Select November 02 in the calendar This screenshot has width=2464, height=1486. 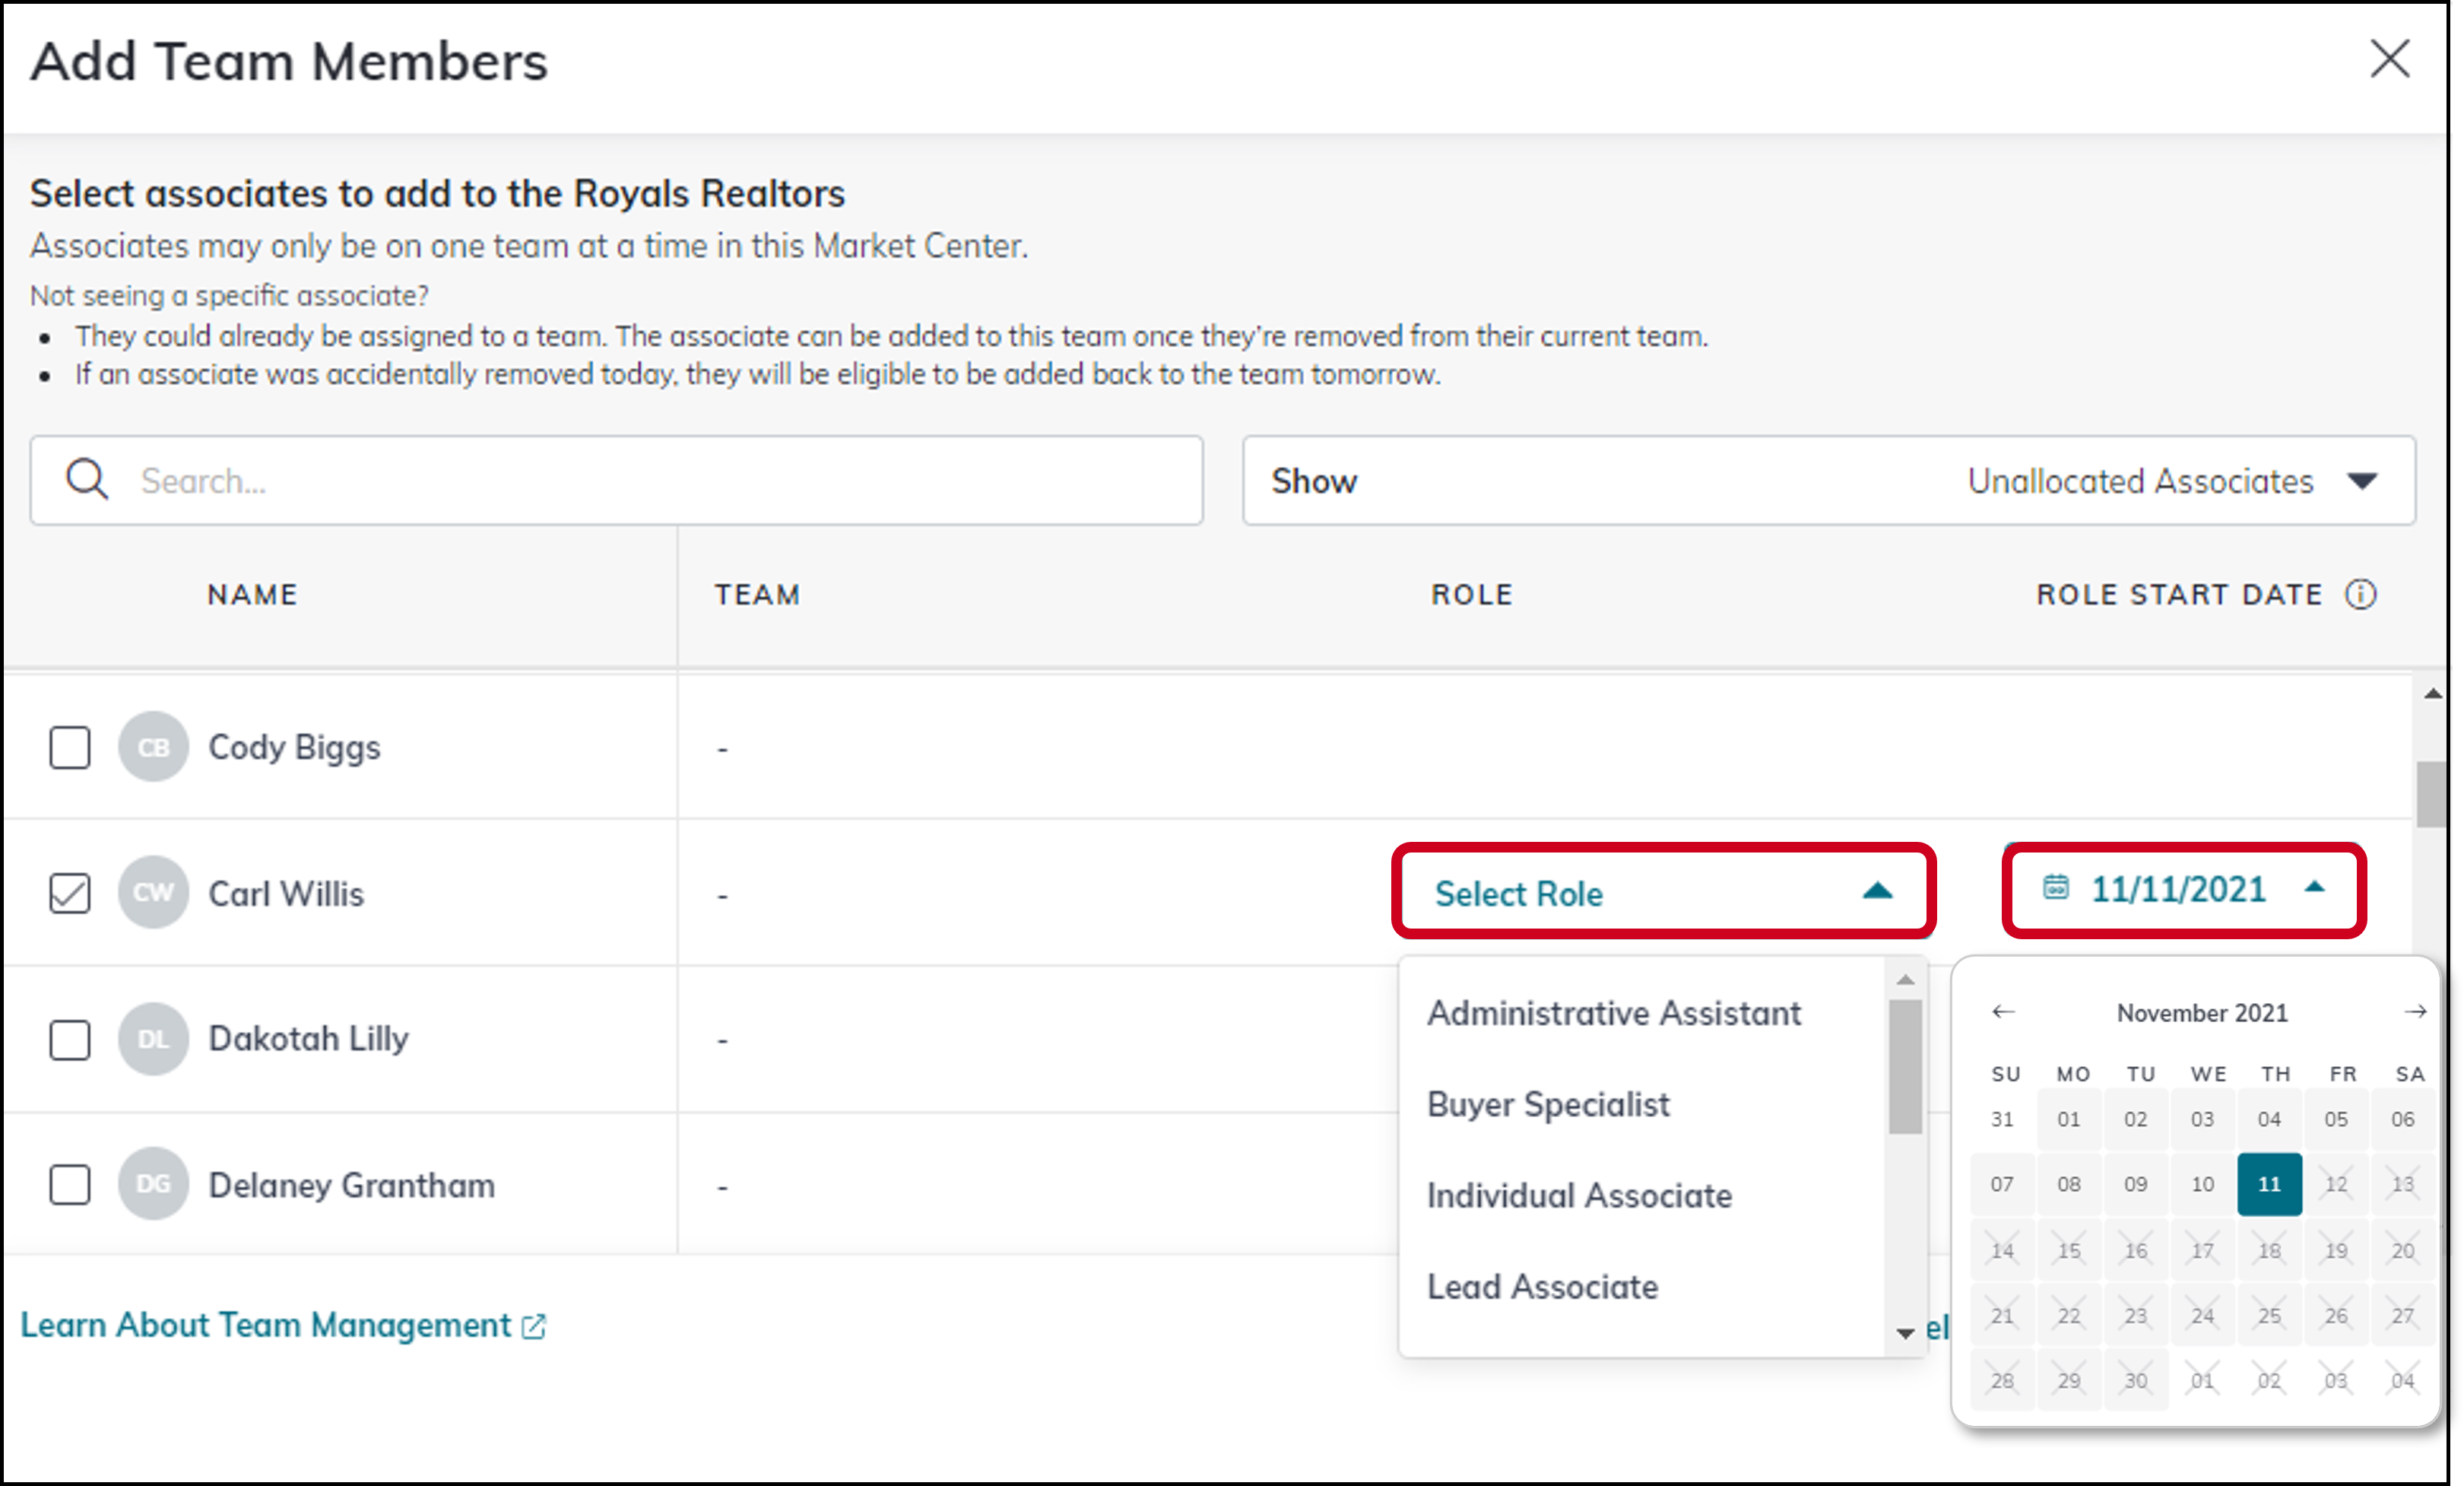pyautogui.click(x=2136, y=1119)
